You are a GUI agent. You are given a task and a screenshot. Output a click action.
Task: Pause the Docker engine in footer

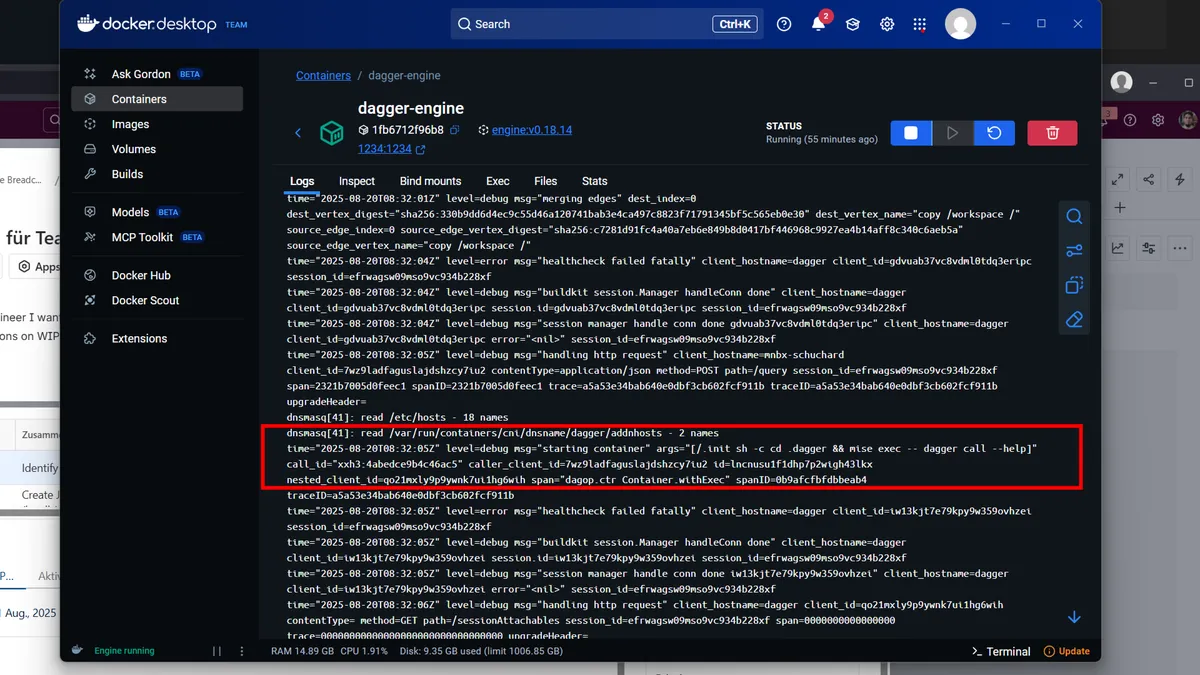(x=217, y=651)
